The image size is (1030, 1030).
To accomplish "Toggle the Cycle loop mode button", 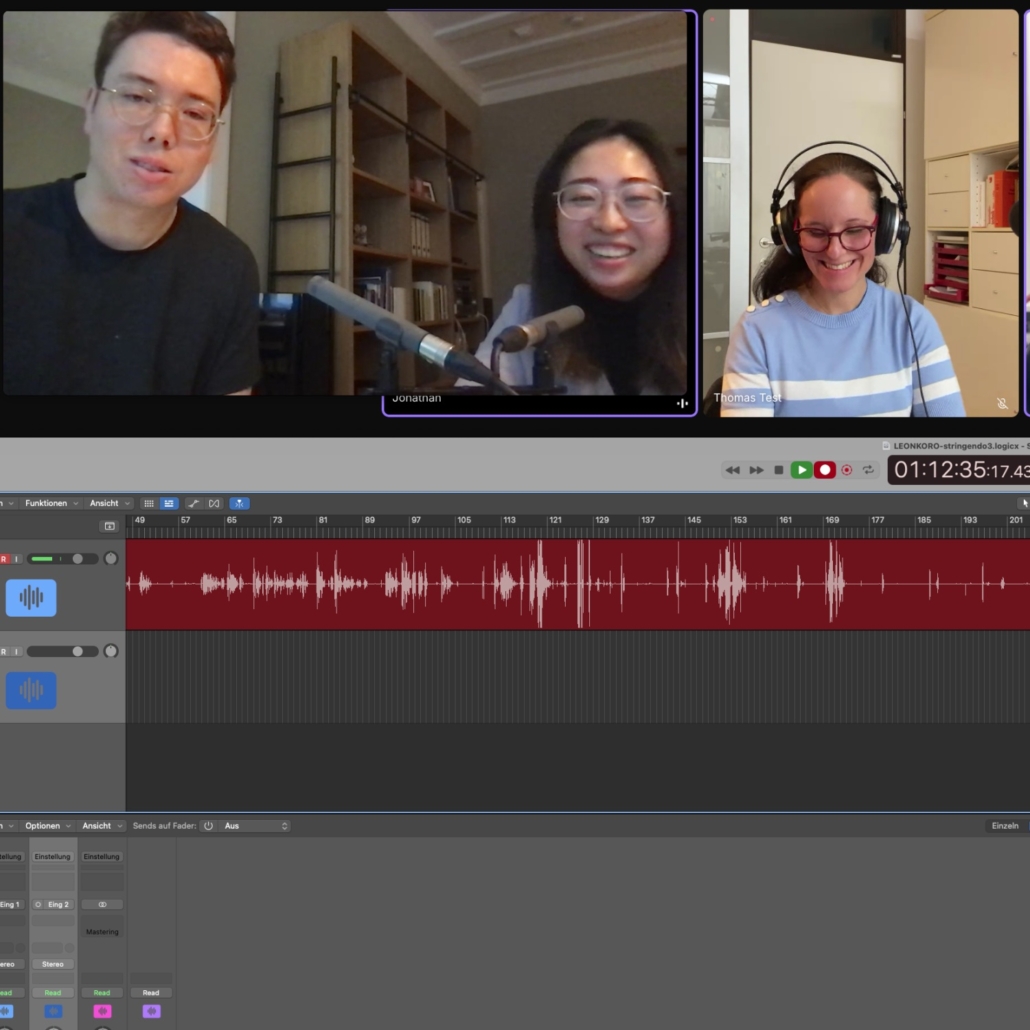I will (868, 470).
